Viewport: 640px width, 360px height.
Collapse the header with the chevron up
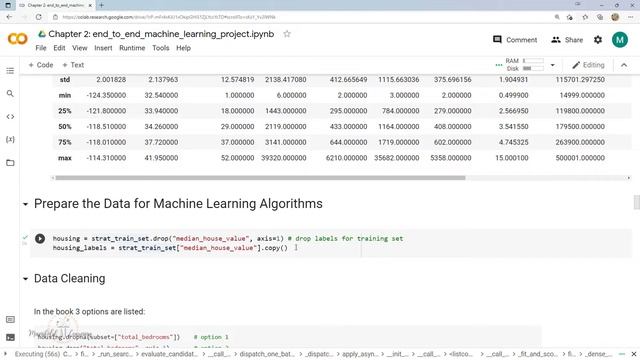point(624,65)
